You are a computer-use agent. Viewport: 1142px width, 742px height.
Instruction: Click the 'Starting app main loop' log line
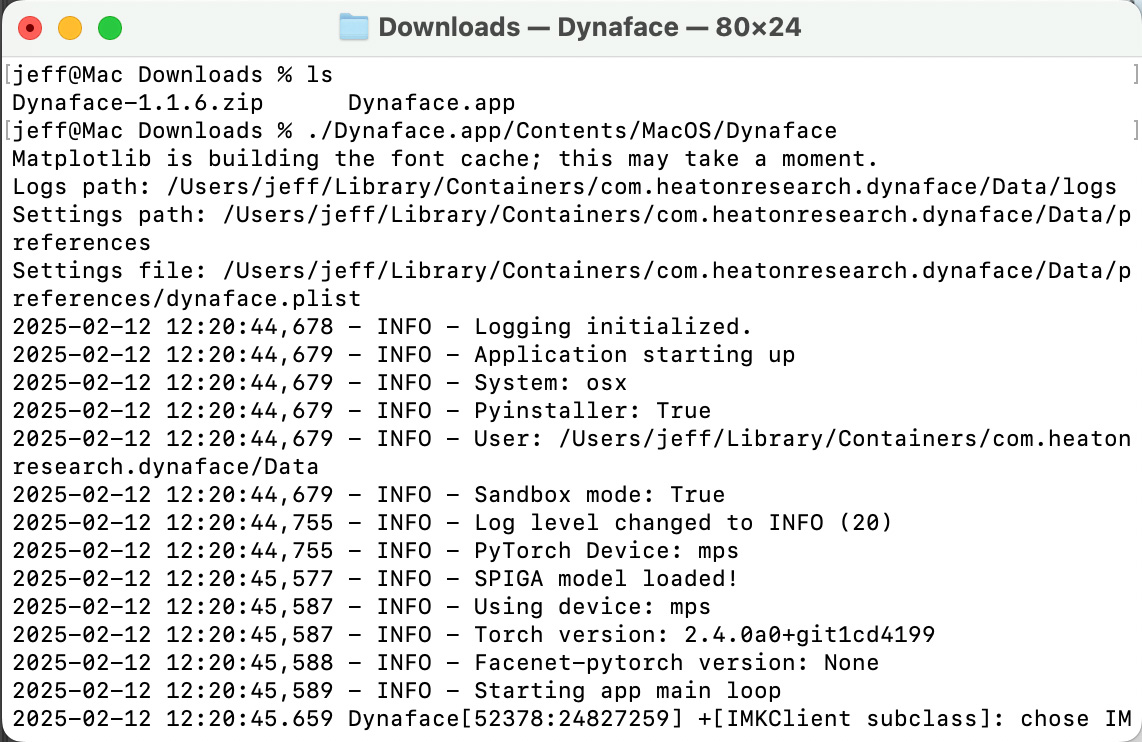click(x=627, y=690)
